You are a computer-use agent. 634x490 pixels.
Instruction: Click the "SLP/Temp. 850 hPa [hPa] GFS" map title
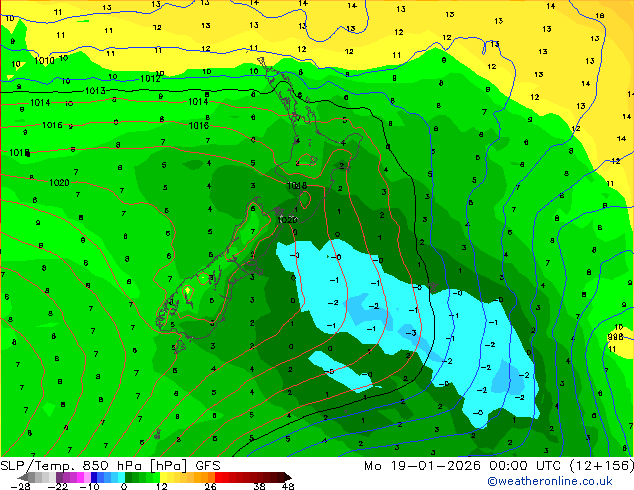(x=110, y=466)
